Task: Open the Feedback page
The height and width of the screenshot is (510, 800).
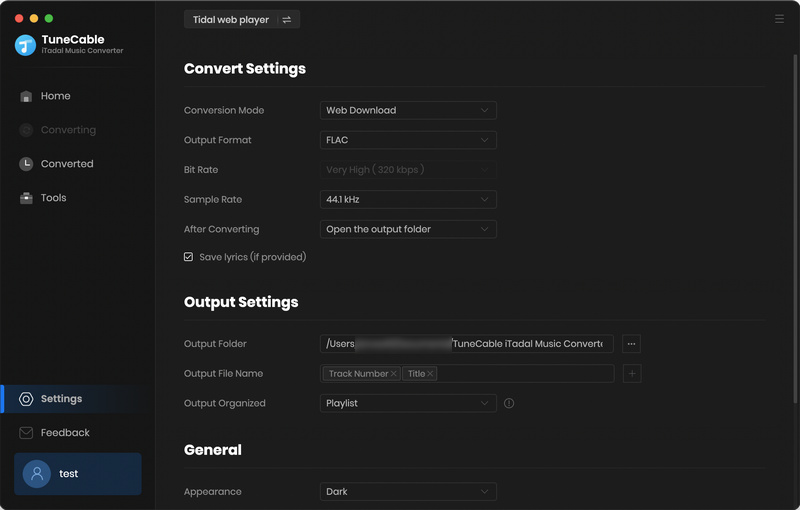Action: coord(65,433)
